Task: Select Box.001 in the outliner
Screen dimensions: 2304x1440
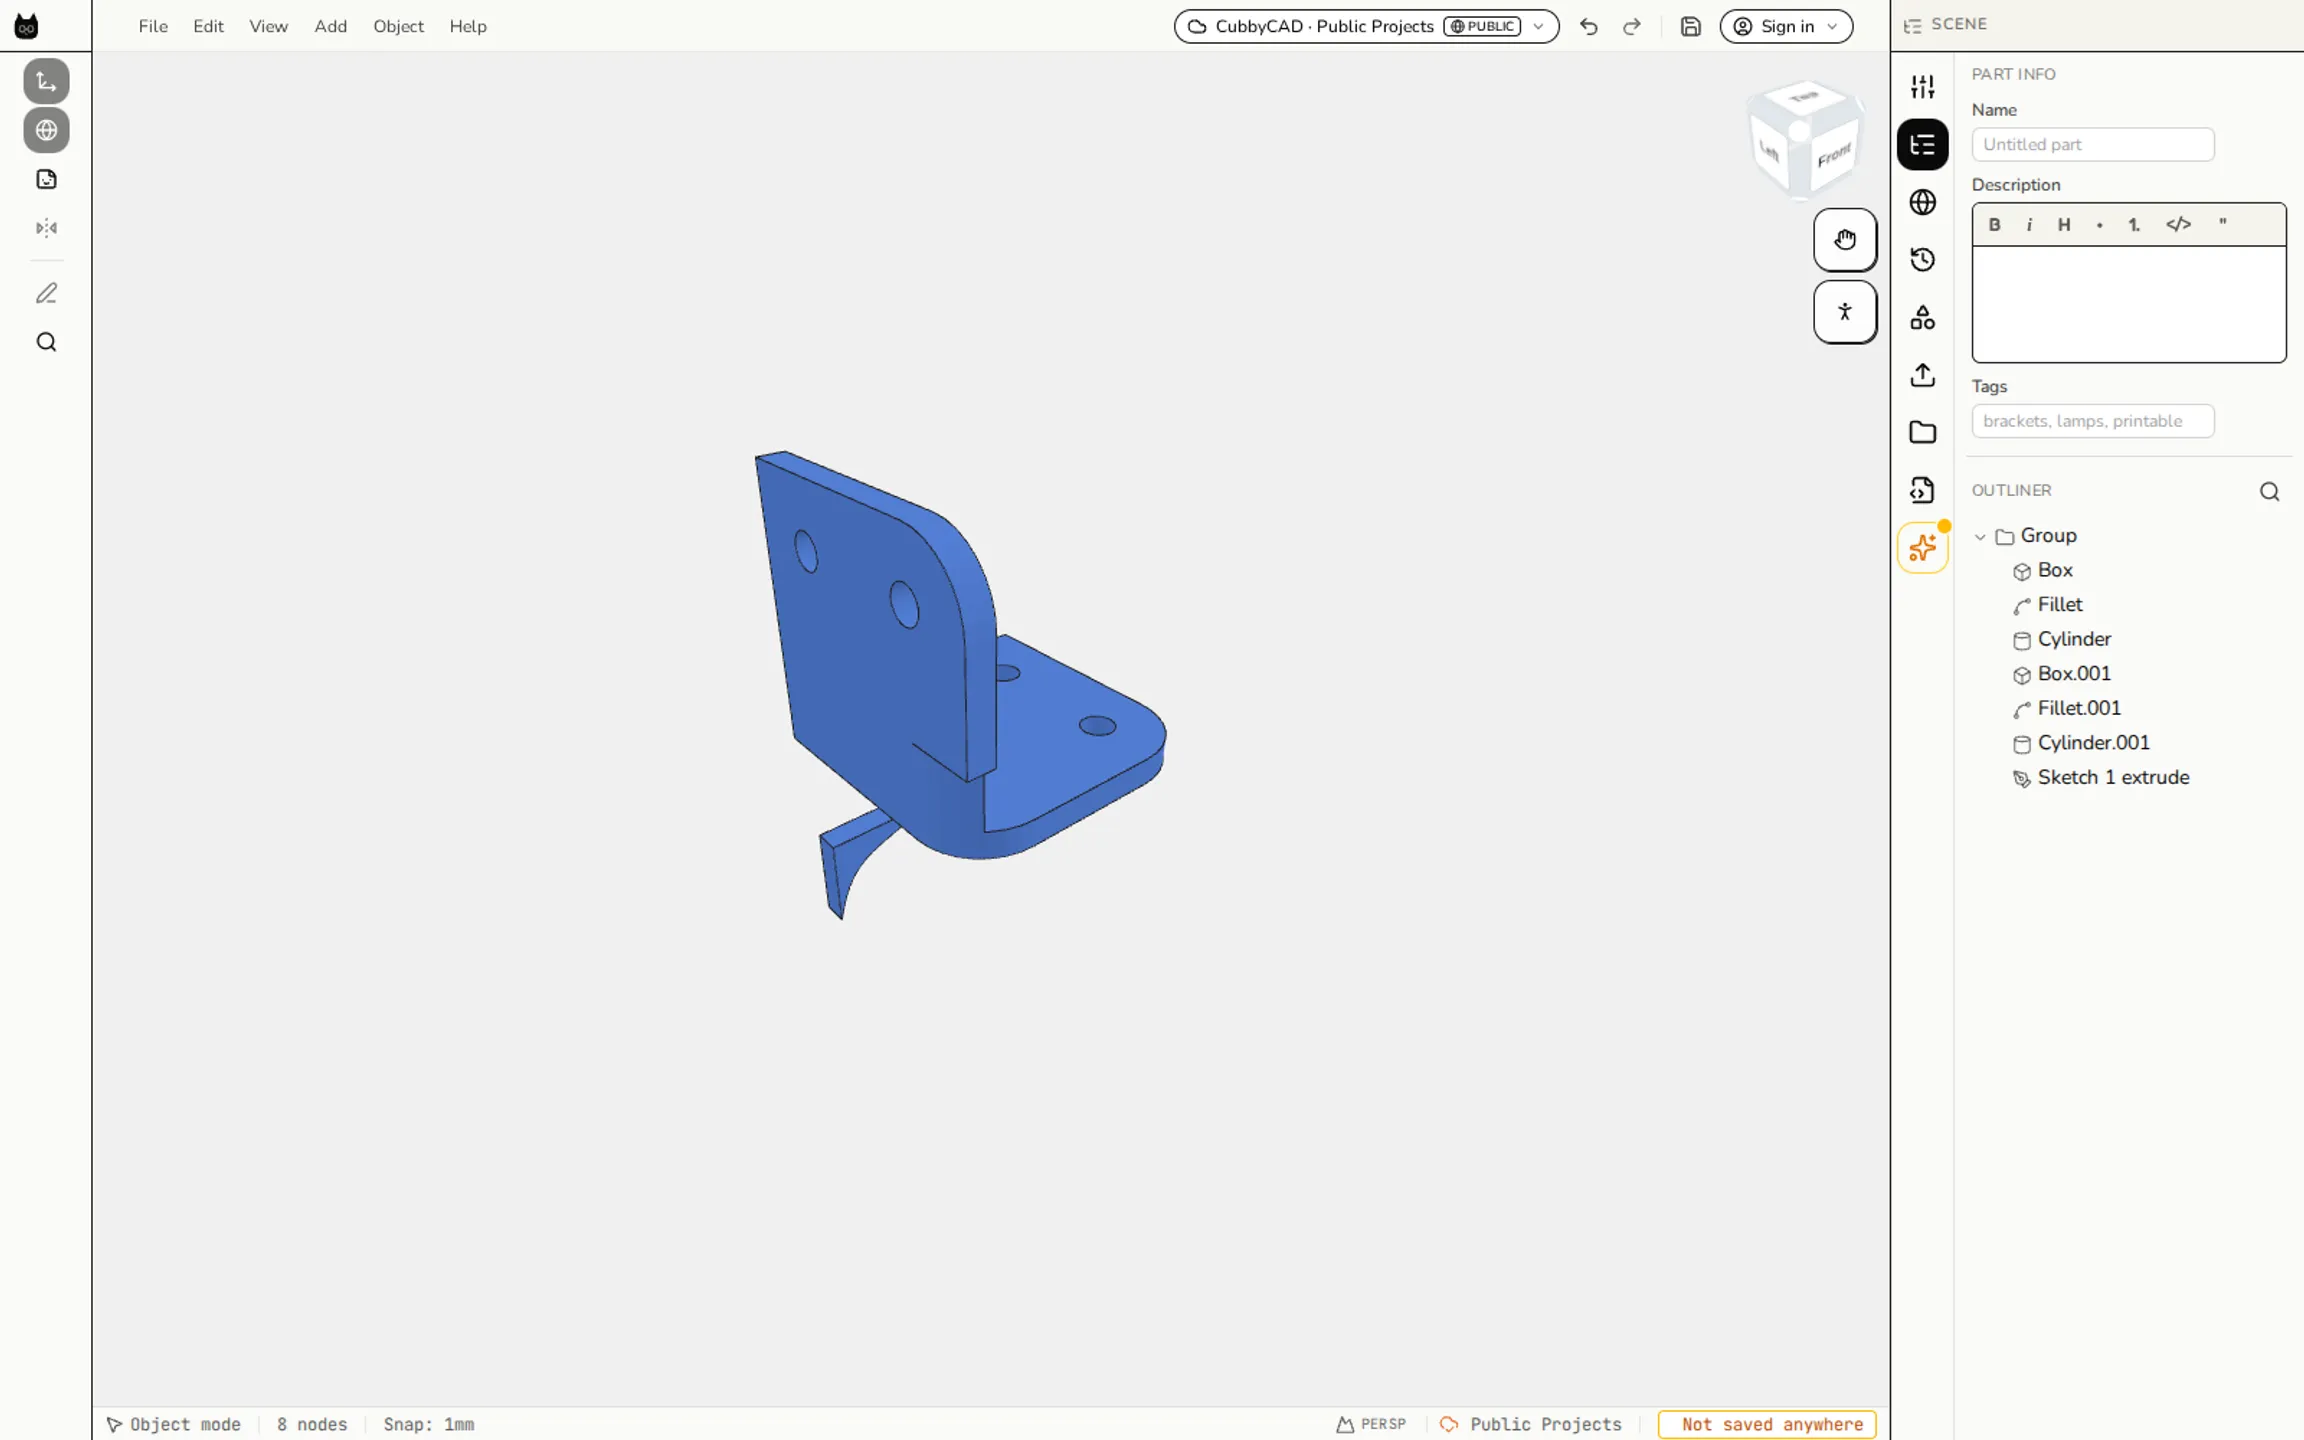Action: 2074,674
